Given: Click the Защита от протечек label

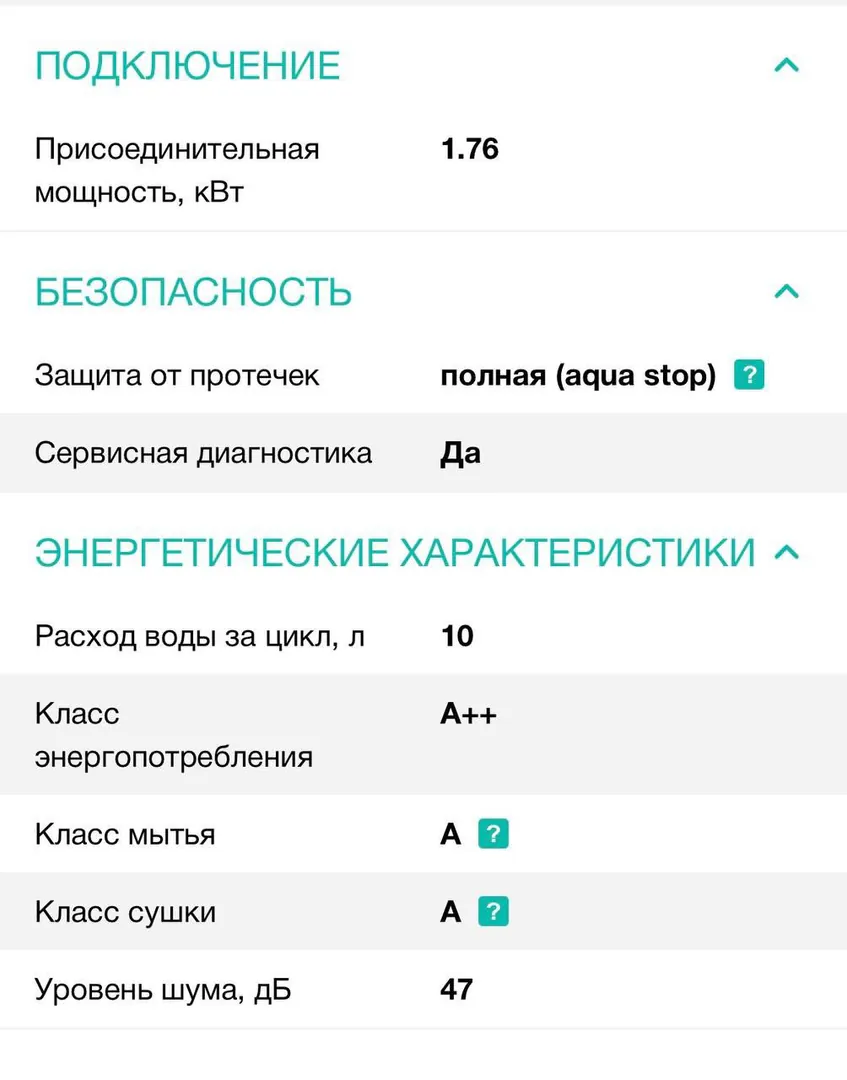Looking at the screenshot, I should click(x=177, y=375).
